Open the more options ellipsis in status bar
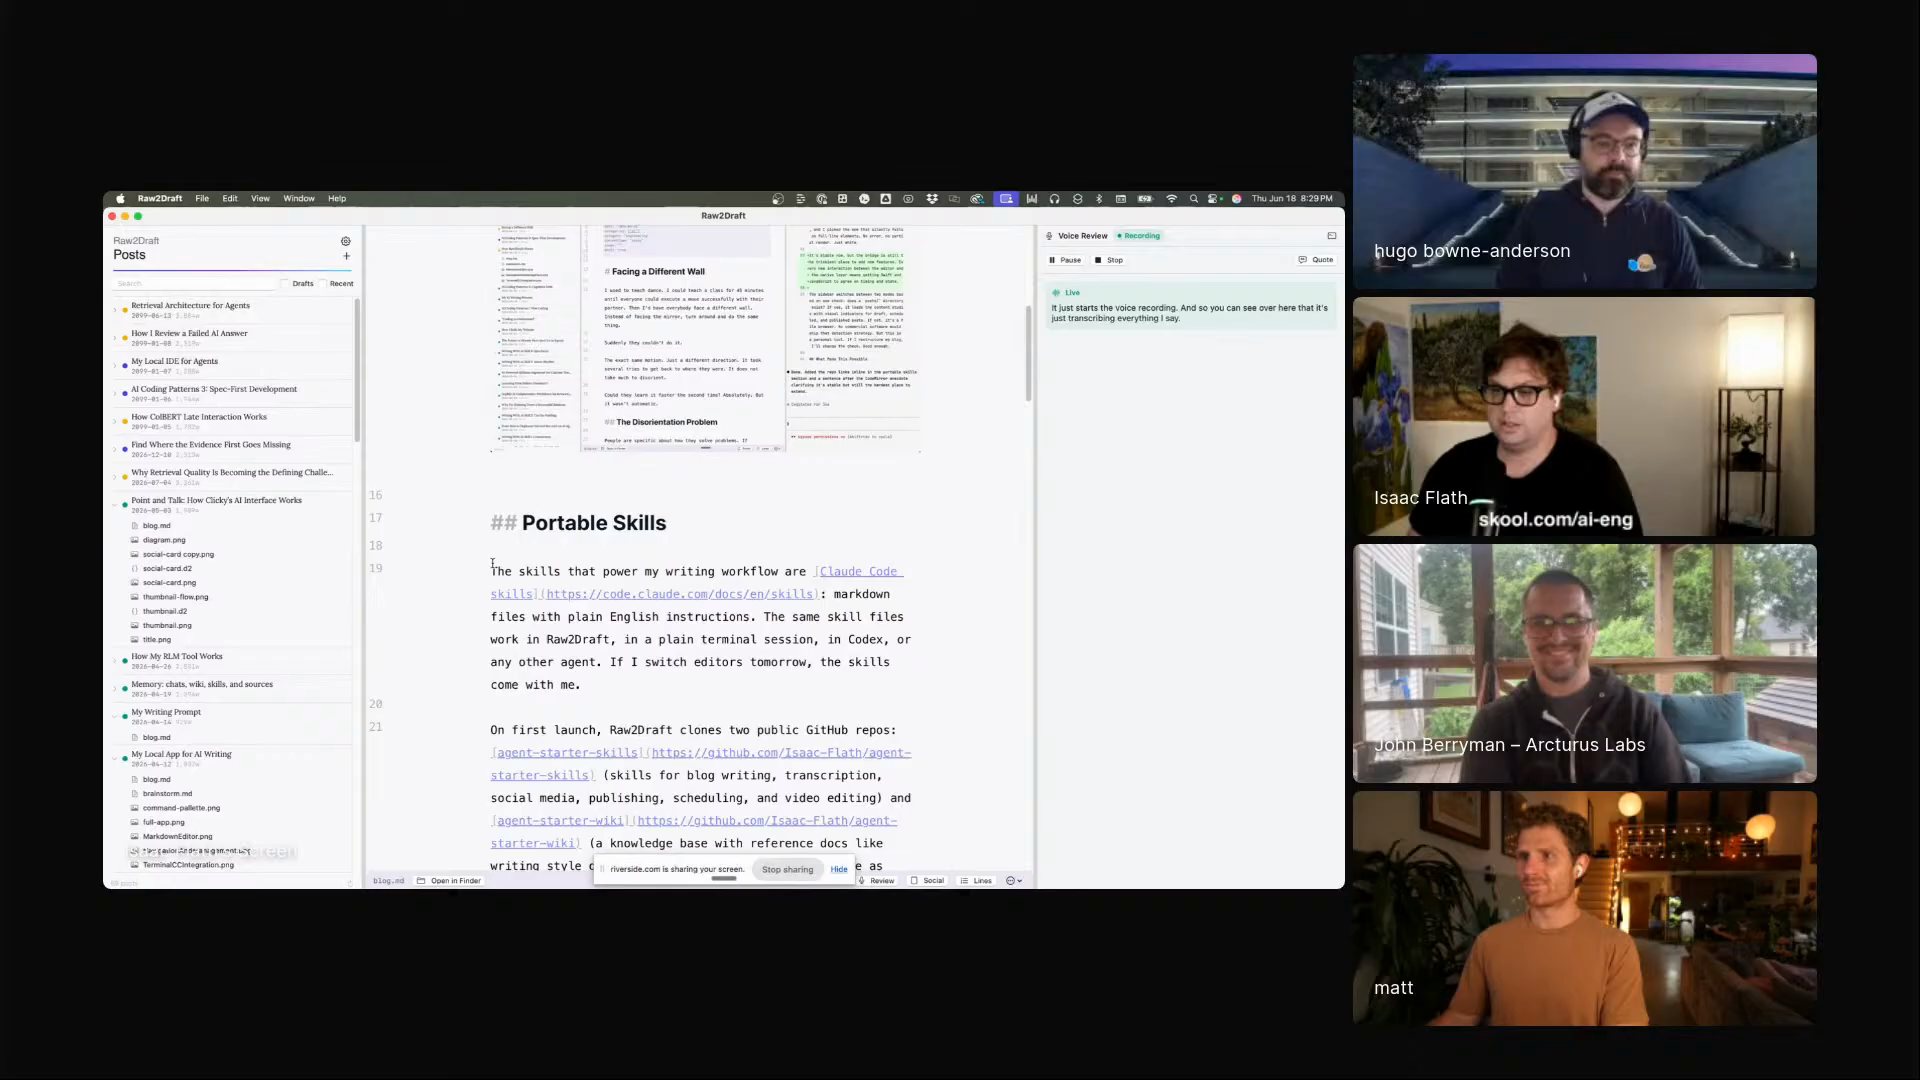This screenshot has width=1920, height=1080. pos(1013,881)
